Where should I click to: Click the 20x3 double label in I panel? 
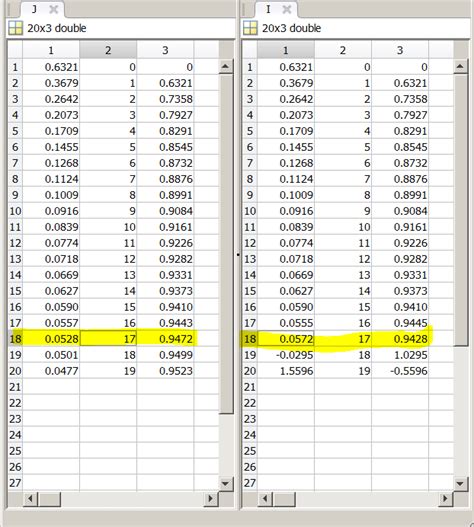point(291,28)
